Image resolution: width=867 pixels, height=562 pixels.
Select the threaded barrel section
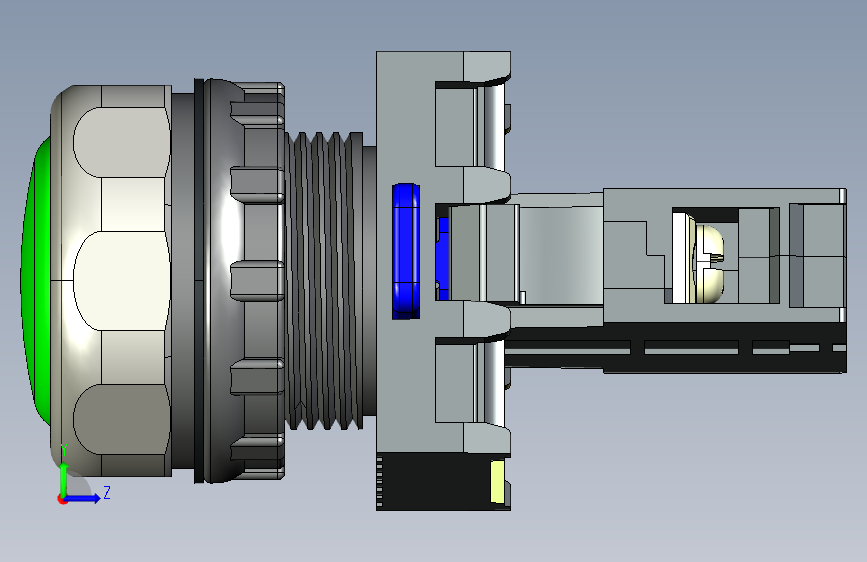[x=325, y=280]
